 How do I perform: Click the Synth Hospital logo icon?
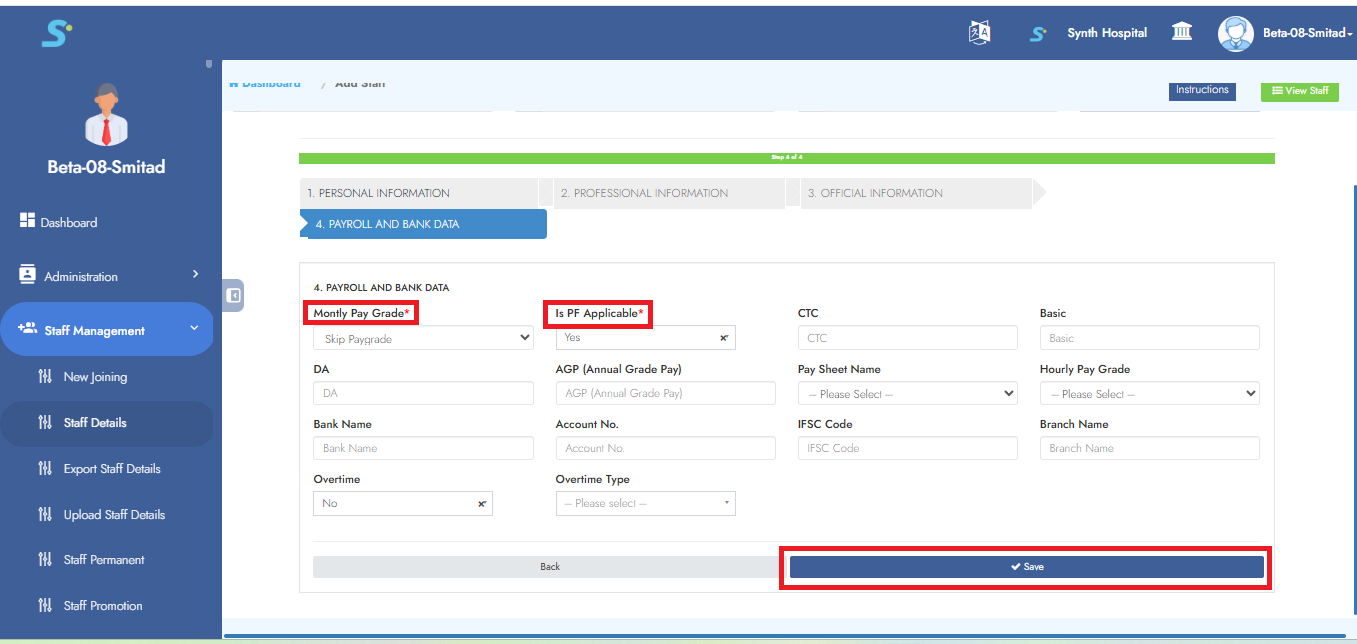(x=1038, y=33)
